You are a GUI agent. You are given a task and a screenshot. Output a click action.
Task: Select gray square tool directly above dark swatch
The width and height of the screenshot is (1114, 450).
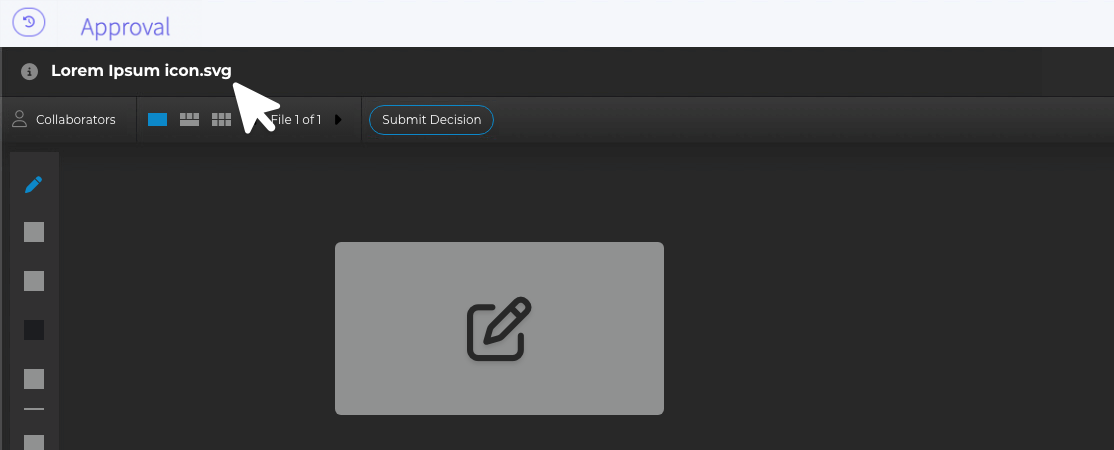pos(34,281)
